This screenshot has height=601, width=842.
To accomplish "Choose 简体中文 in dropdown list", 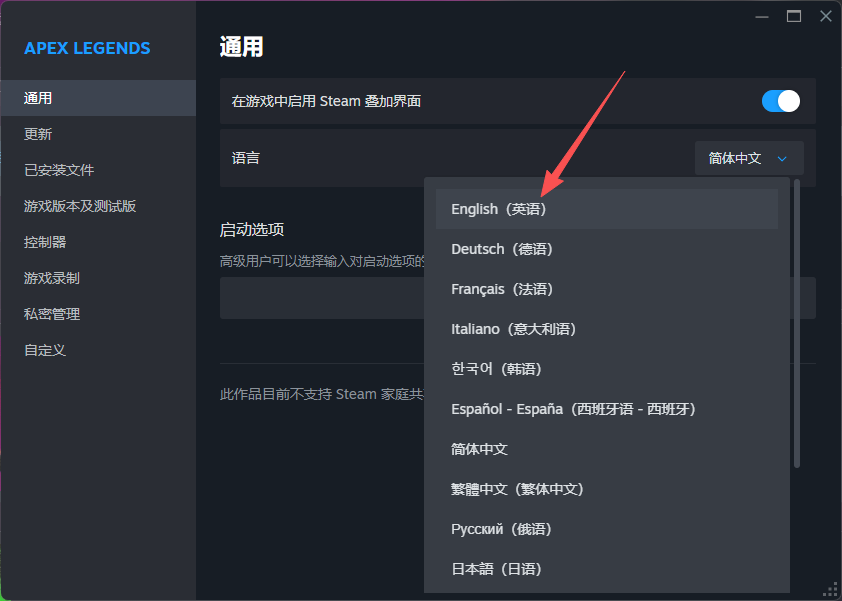I will pyautogui.click(x=607, y=449).
